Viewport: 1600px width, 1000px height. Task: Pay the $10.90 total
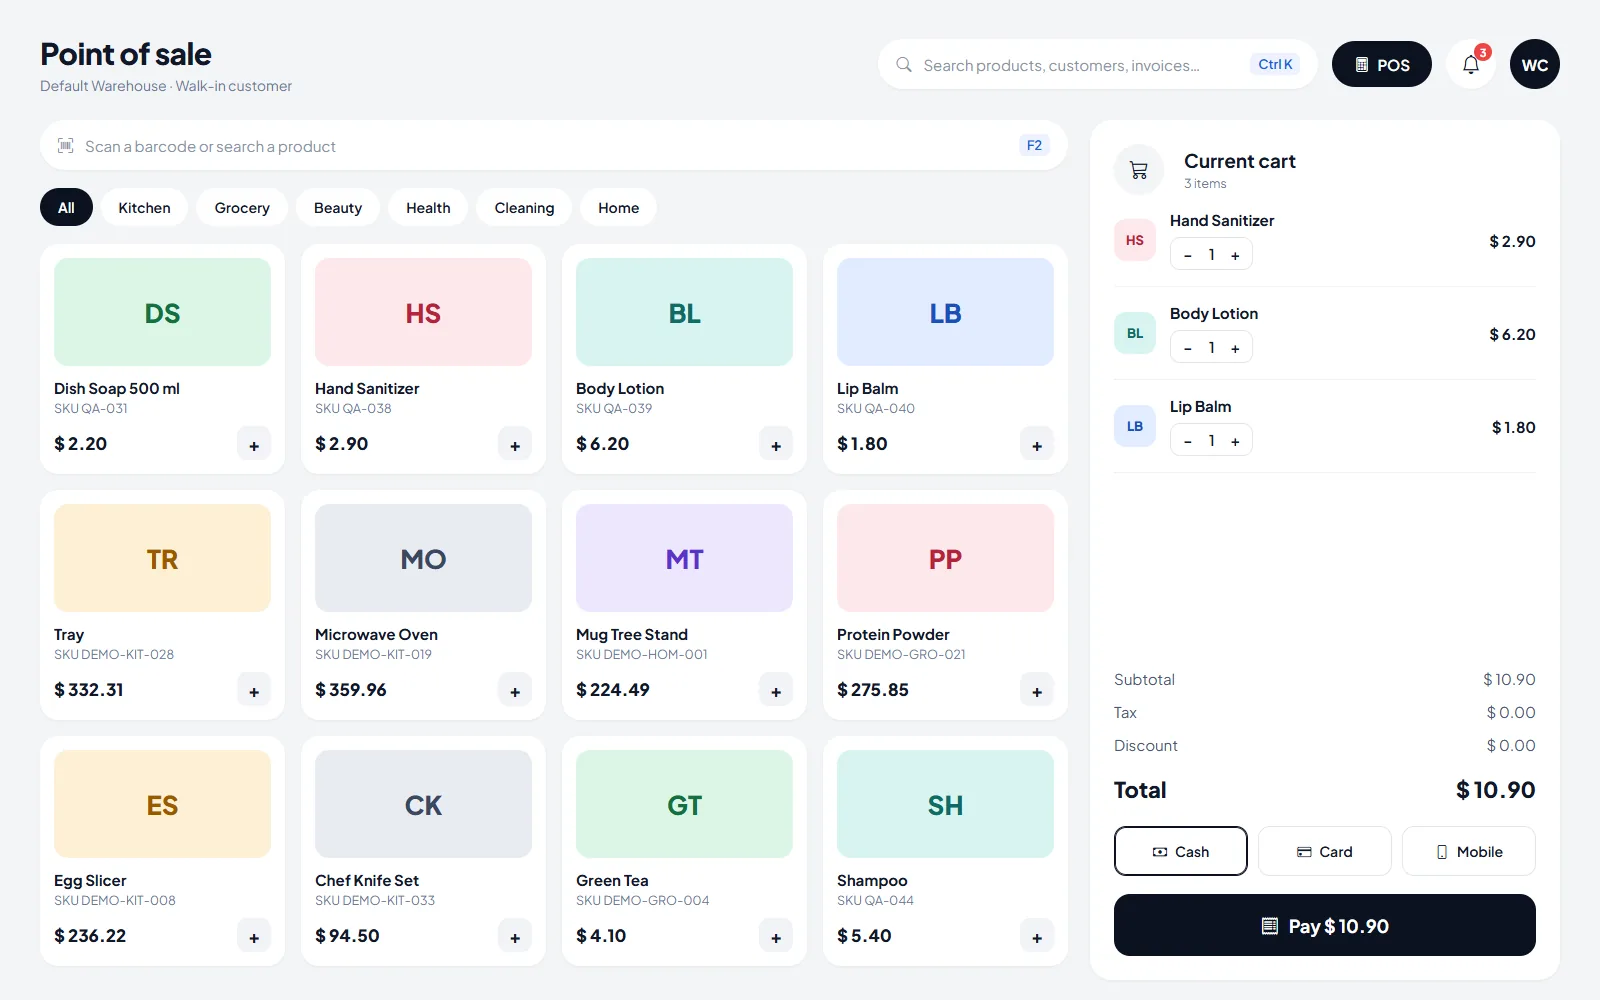[x=1325, y=925]
